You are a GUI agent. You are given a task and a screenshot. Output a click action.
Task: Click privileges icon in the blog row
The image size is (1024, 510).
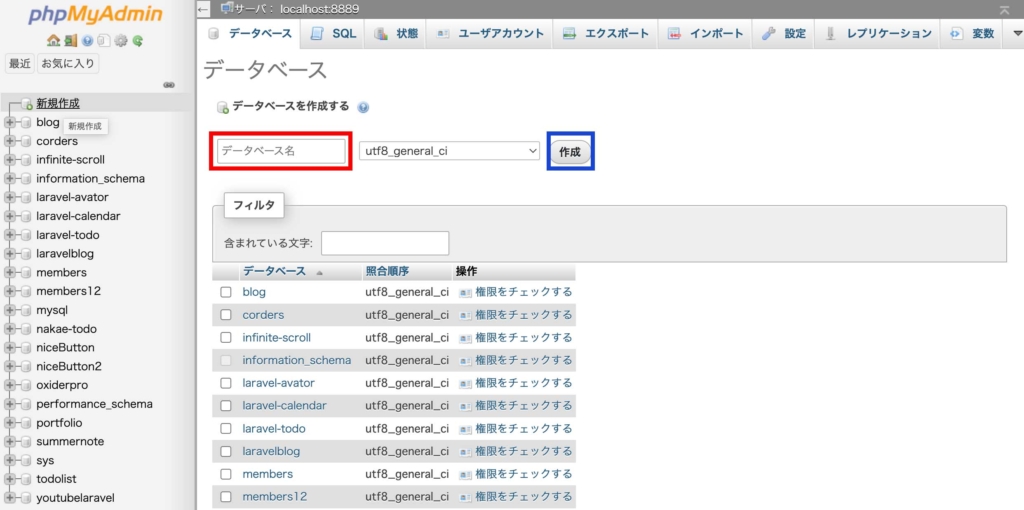[x=465, y=293]
